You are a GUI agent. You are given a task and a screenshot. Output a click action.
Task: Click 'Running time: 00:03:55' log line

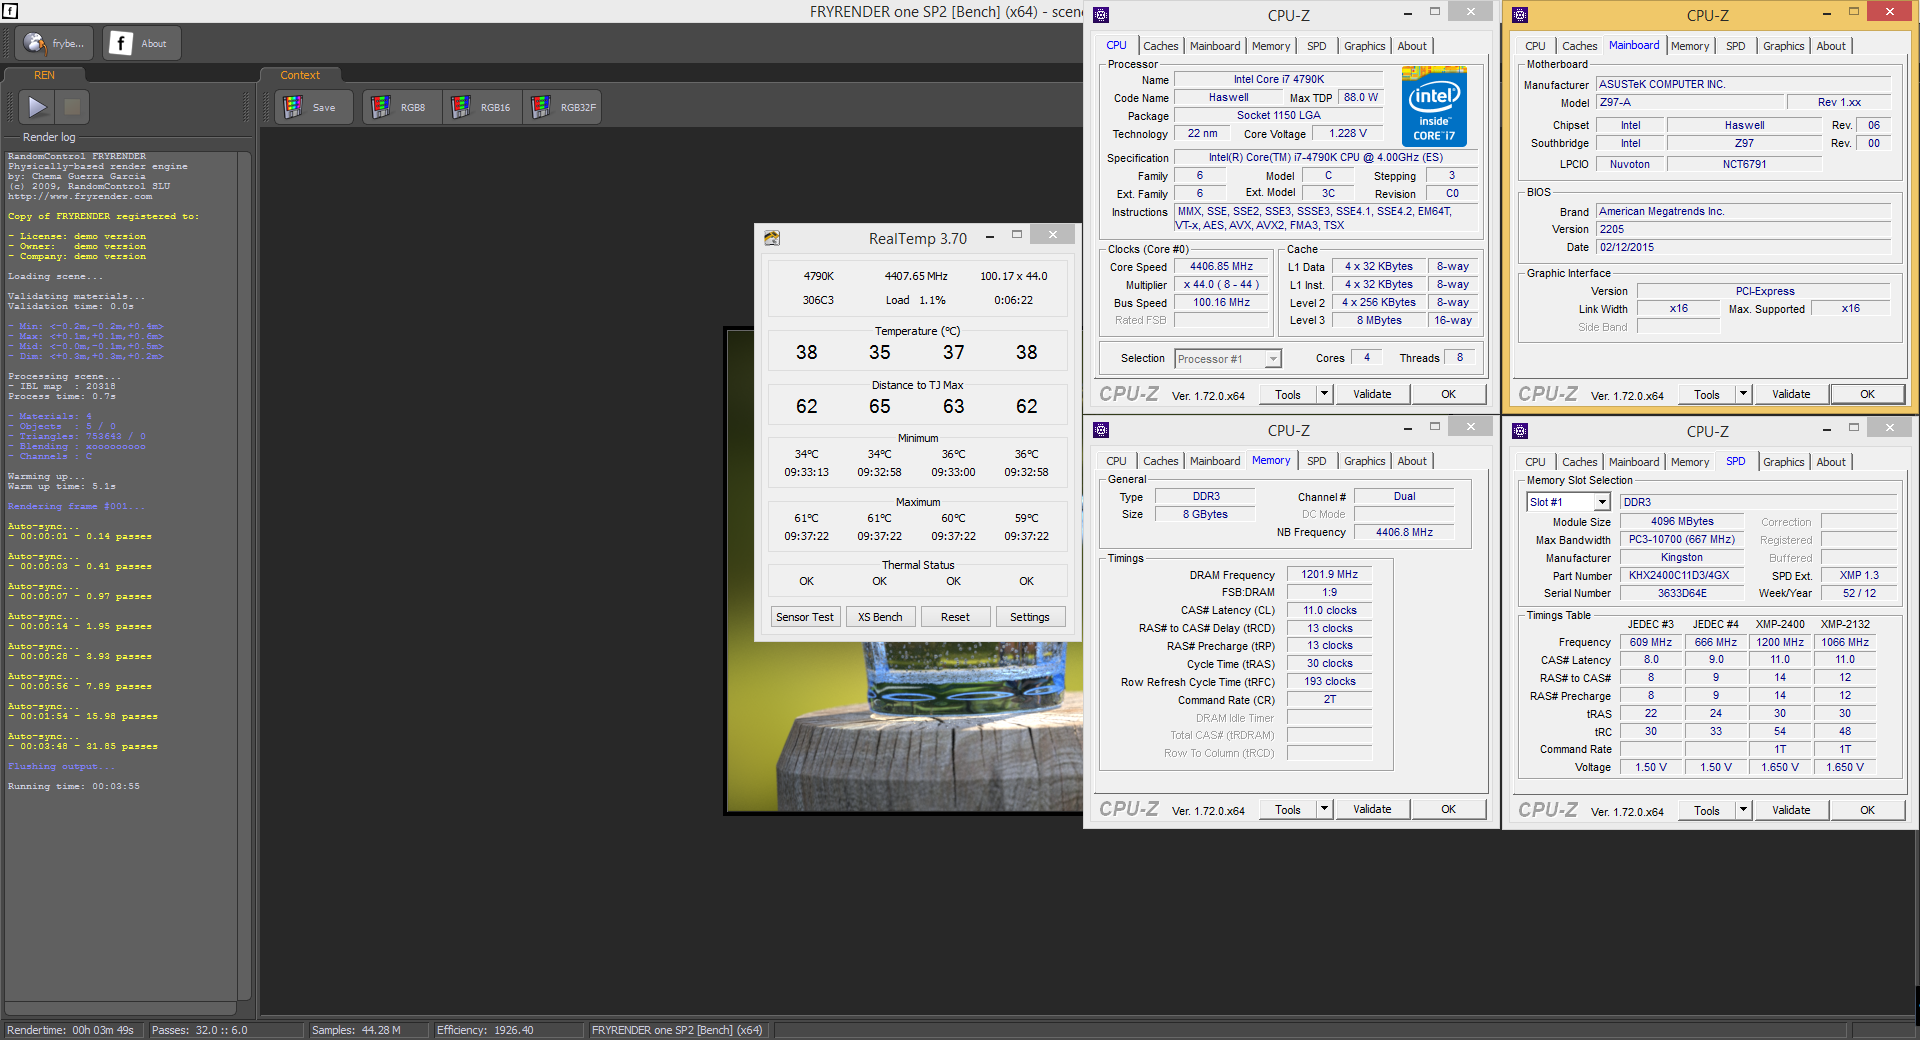74,786
